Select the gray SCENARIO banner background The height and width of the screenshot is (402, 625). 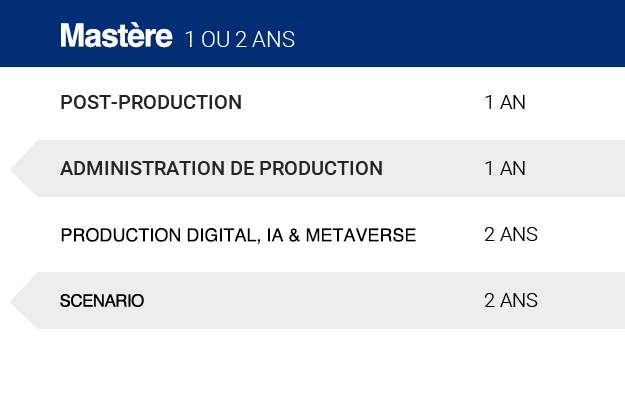[315, 301]
